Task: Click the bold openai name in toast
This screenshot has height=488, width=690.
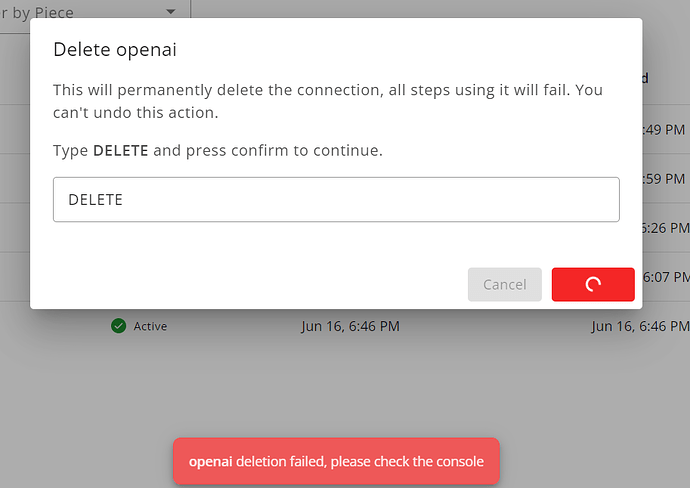Action: [211, 461]
